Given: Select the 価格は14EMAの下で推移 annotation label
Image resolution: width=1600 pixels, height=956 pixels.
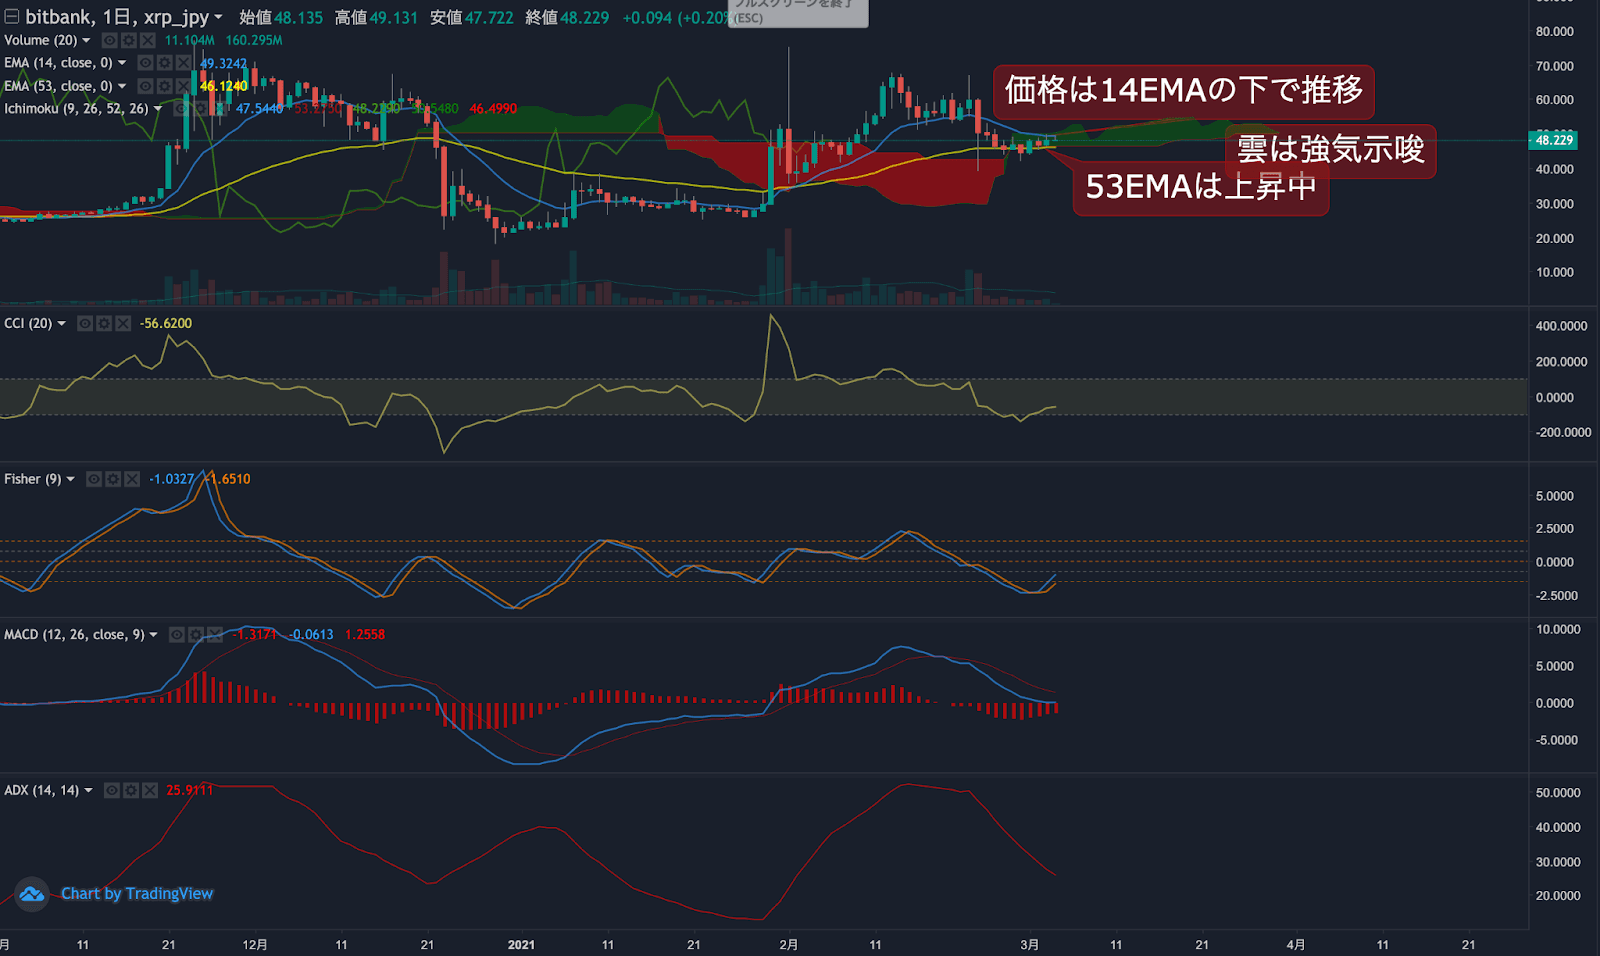Looking at the screenshot, I should coord(1183,91).
